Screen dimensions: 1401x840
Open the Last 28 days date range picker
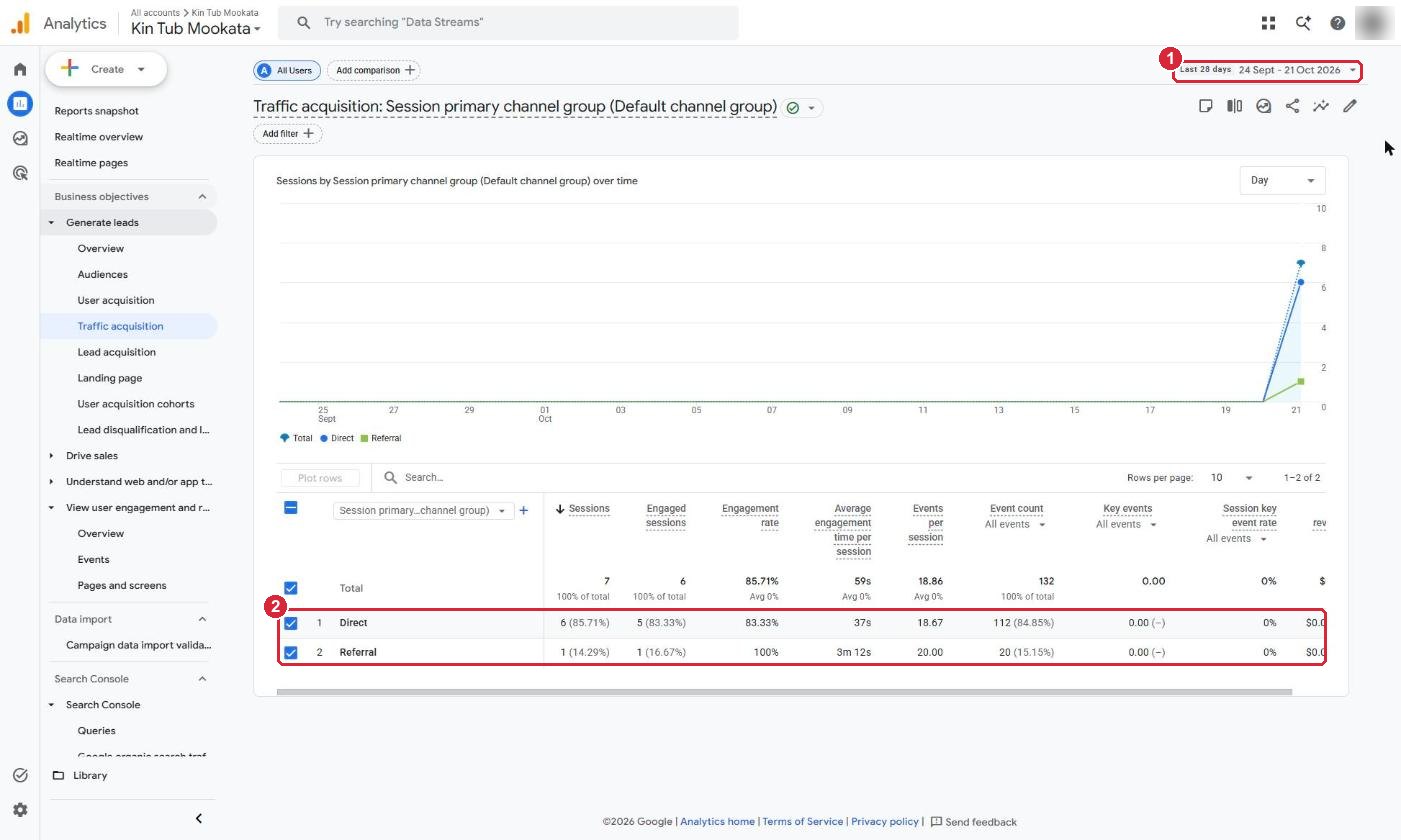click(1268, 70)
